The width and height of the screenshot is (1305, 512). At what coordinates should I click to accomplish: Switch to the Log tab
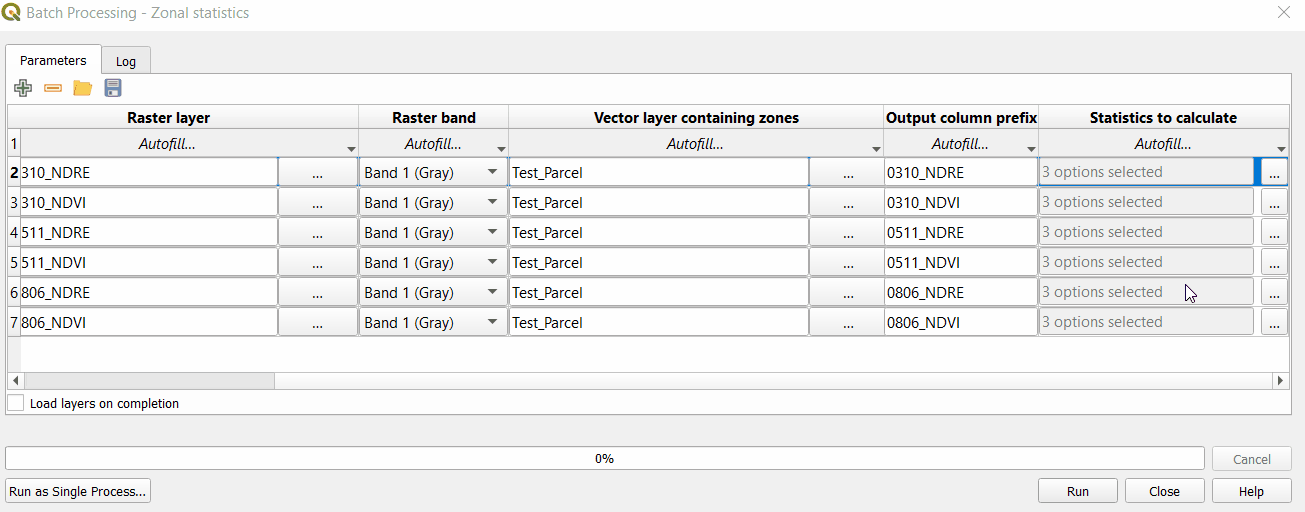tap(126, 61)
